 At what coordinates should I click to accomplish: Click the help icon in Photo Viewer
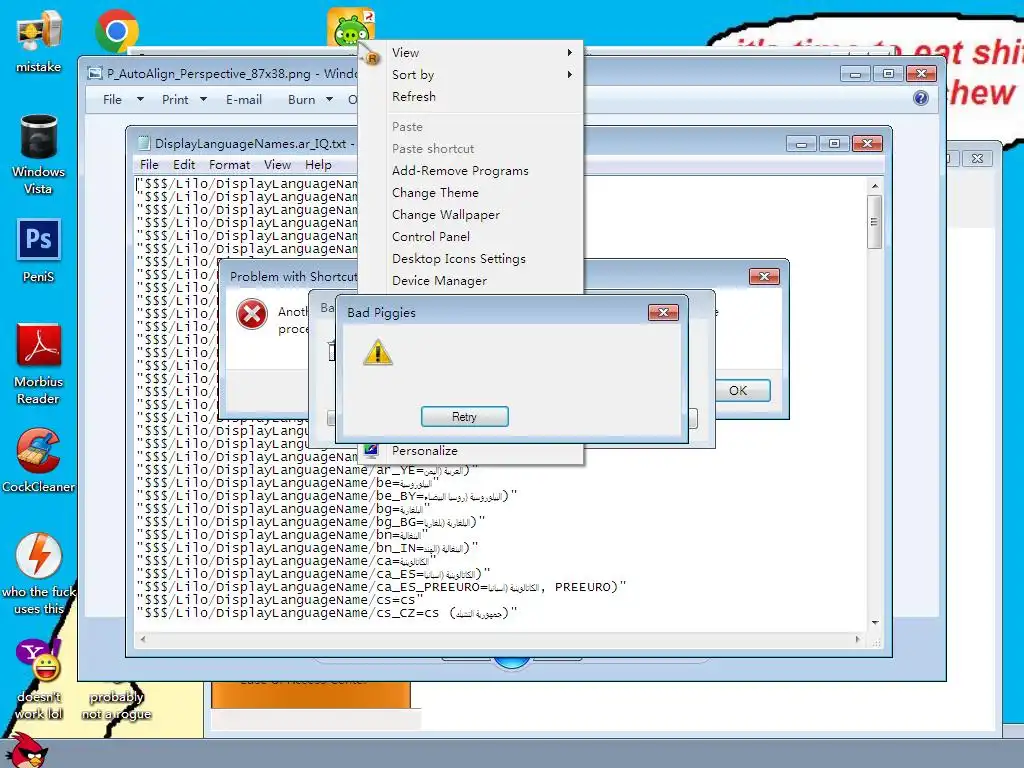921,99
